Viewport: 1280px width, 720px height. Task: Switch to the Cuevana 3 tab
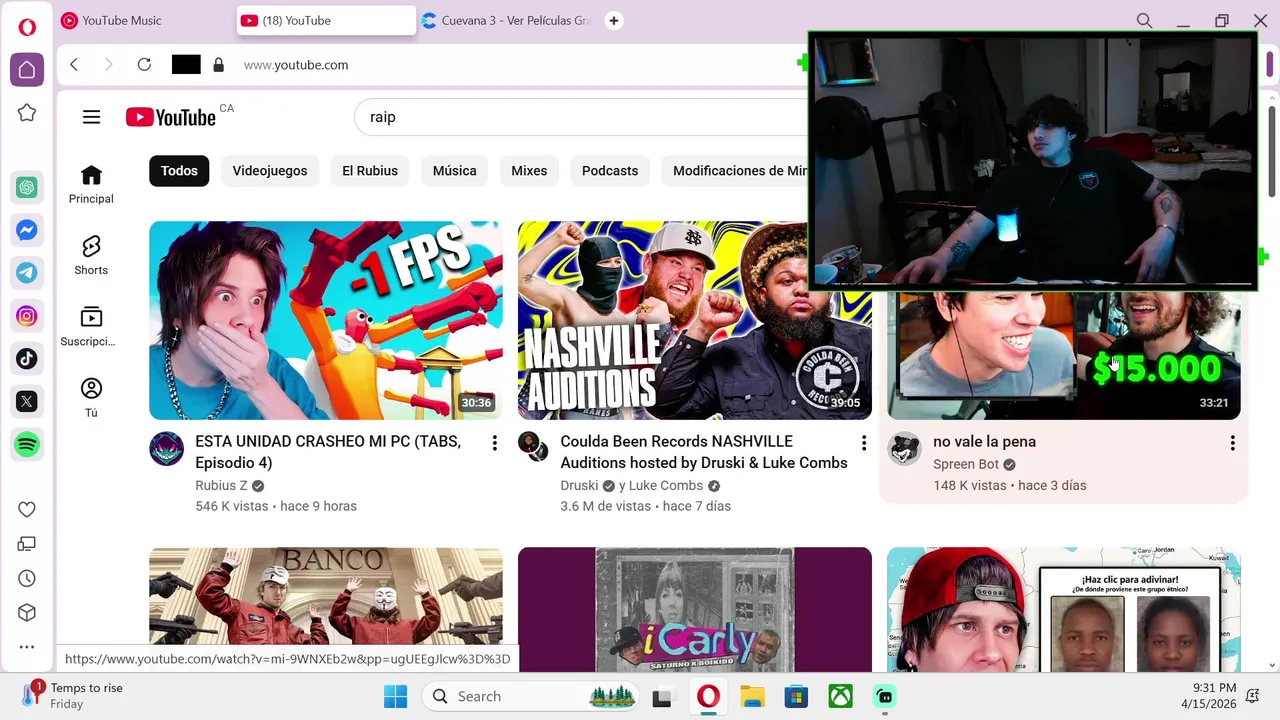[508, 20]
